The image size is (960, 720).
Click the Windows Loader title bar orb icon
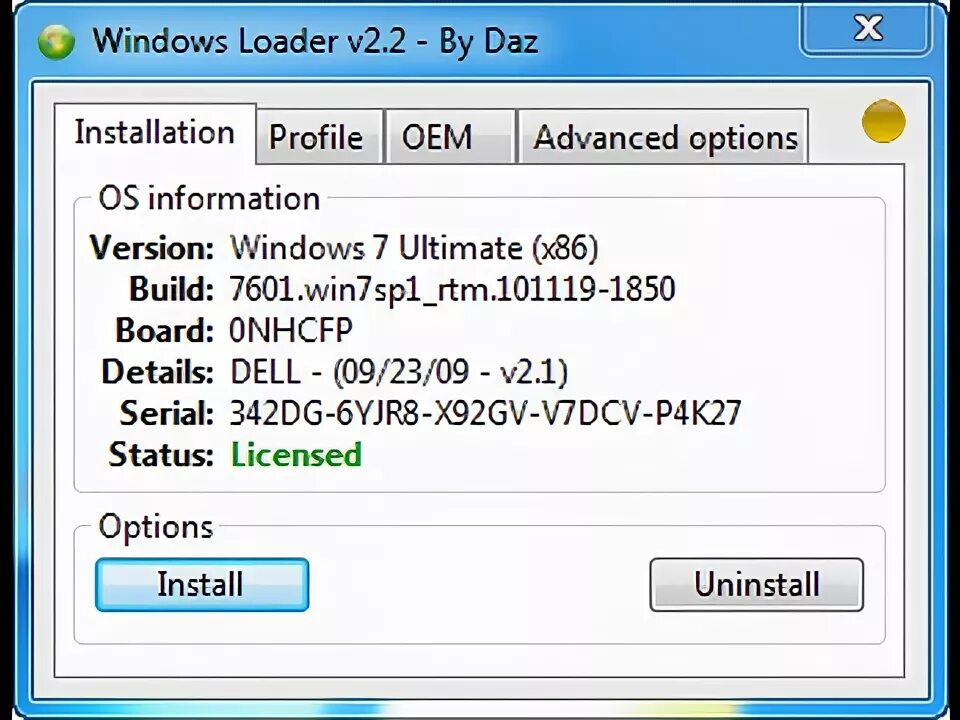(56, 42)
